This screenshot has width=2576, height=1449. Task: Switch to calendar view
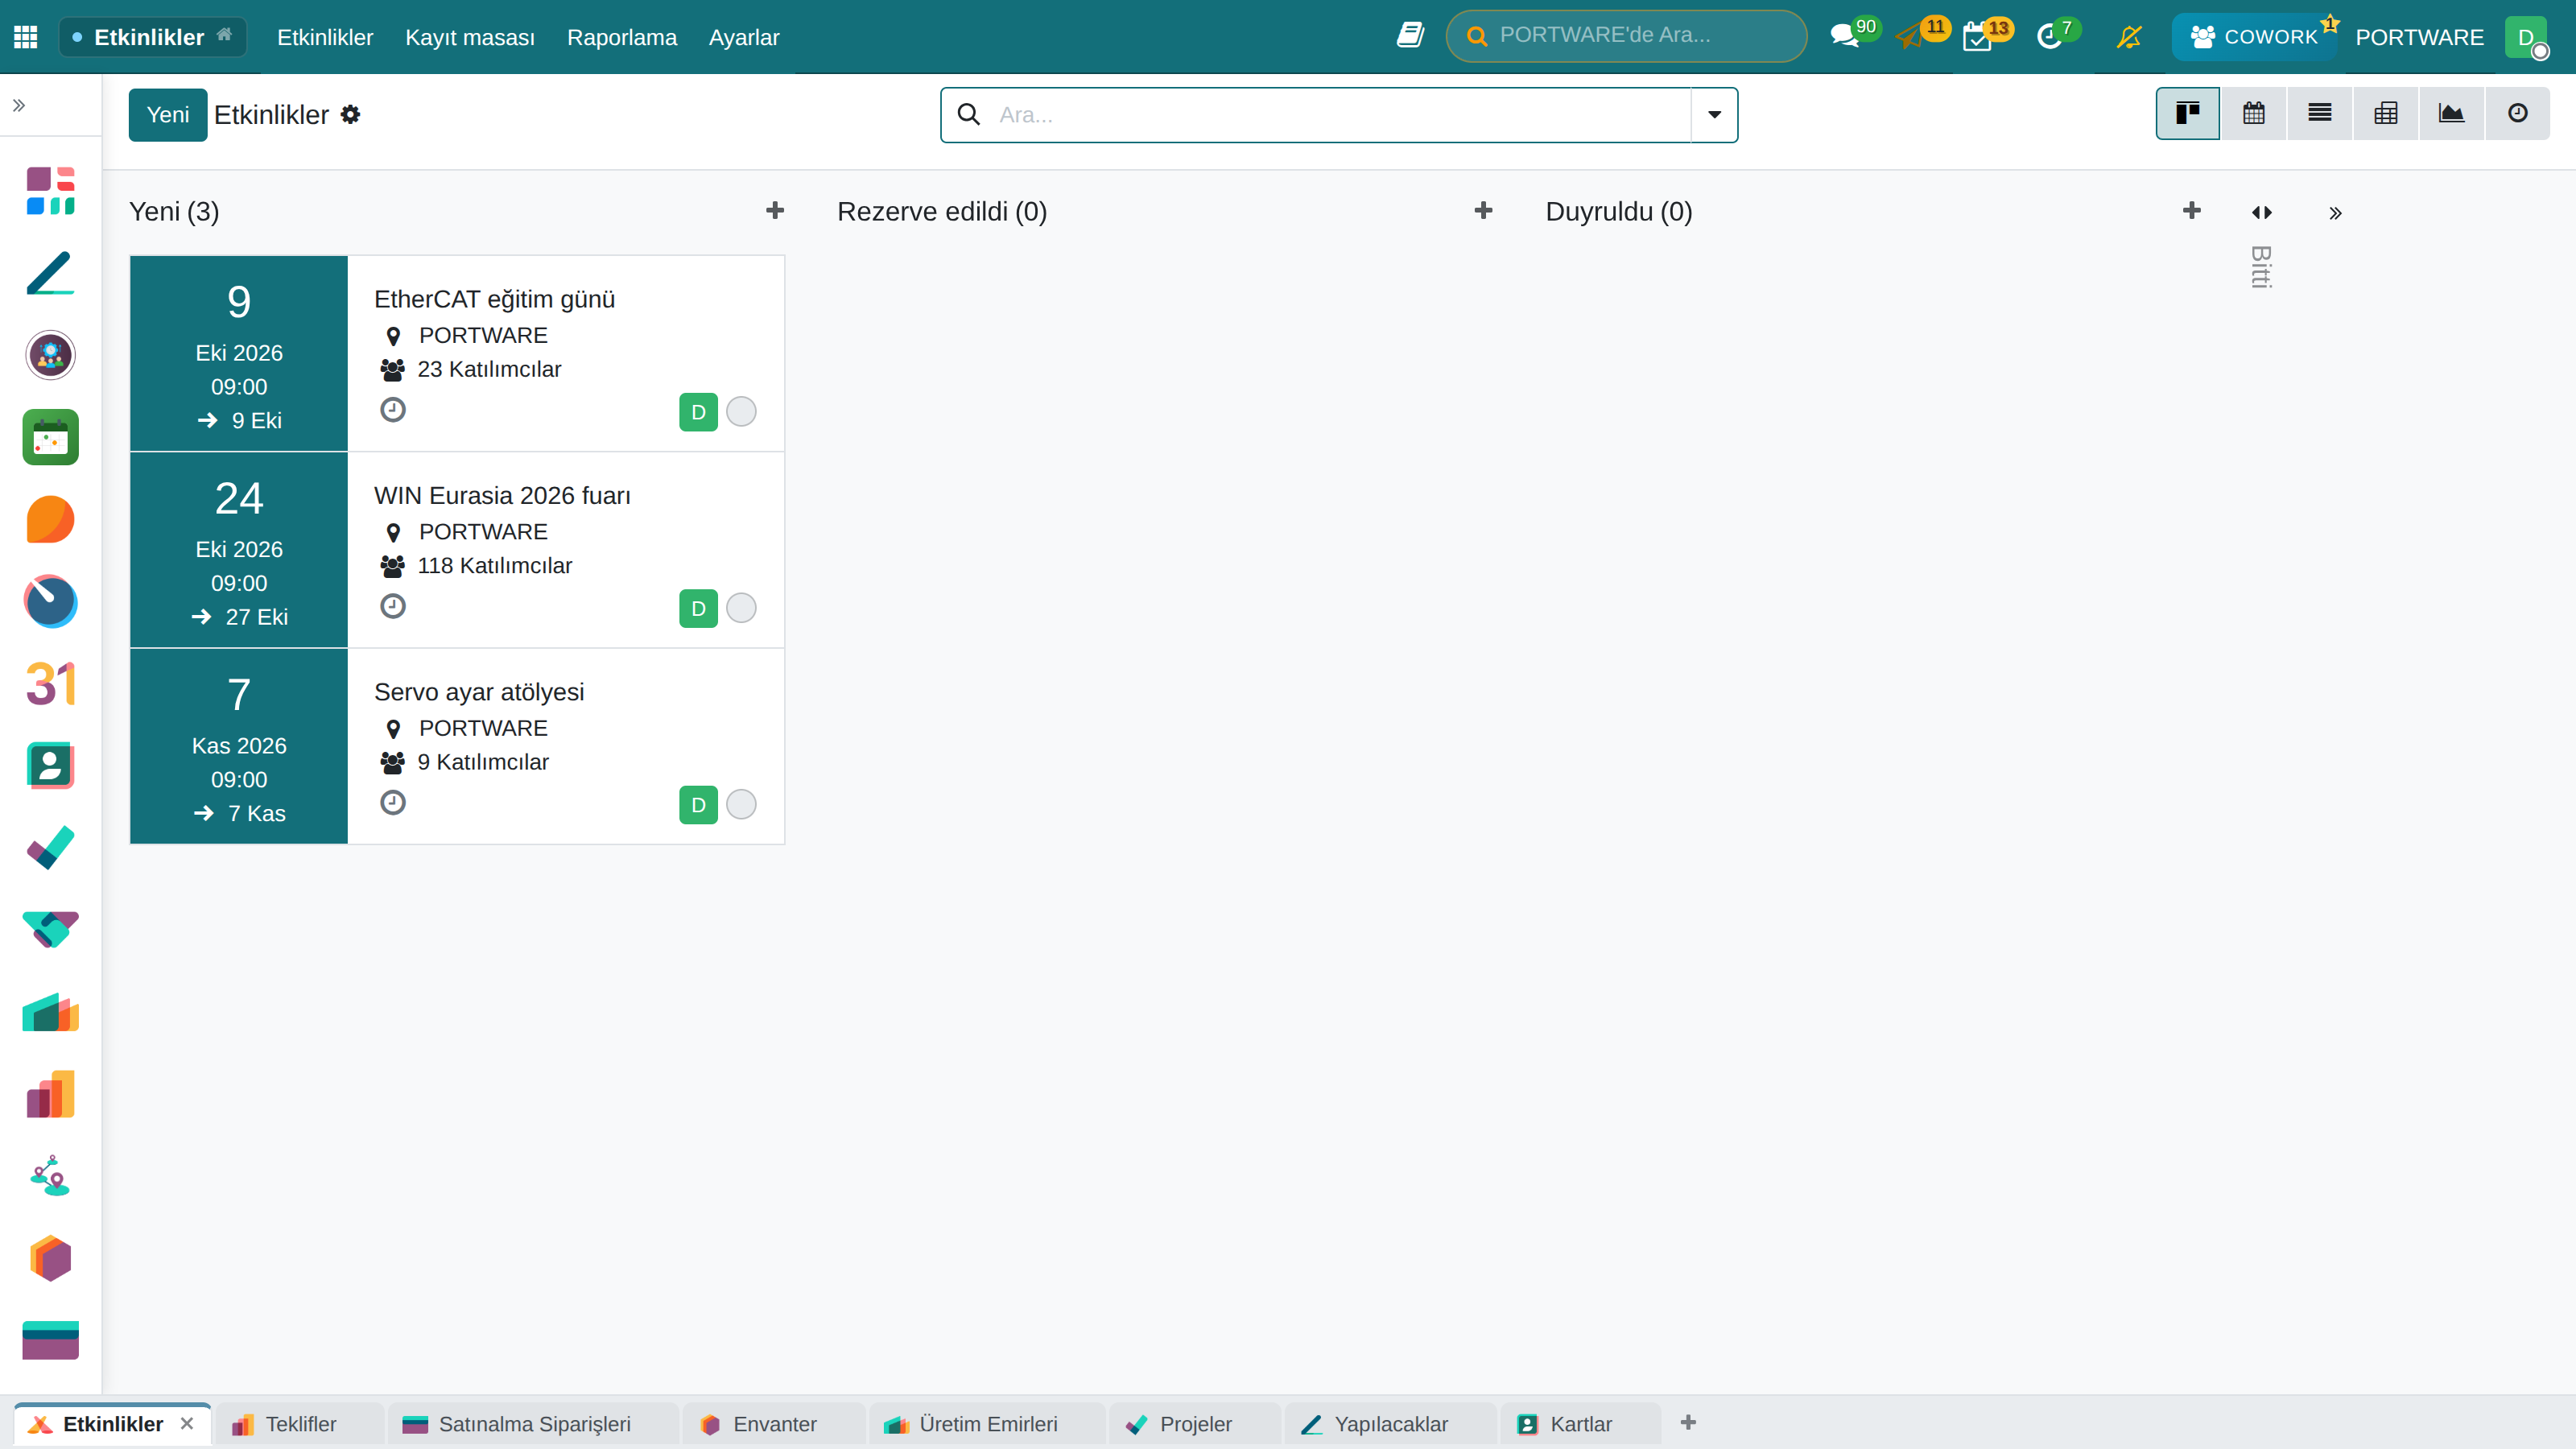[x=2253, y=113]
